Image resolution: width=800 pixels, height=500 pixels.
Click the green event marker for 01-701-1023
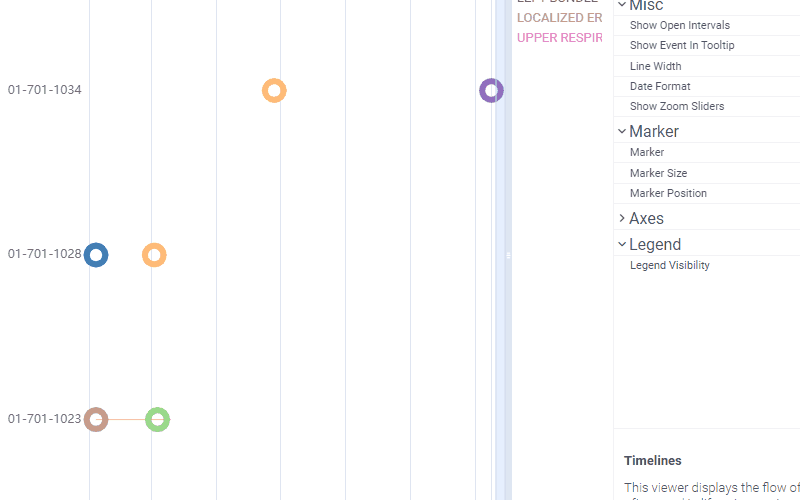click(158, 419)
